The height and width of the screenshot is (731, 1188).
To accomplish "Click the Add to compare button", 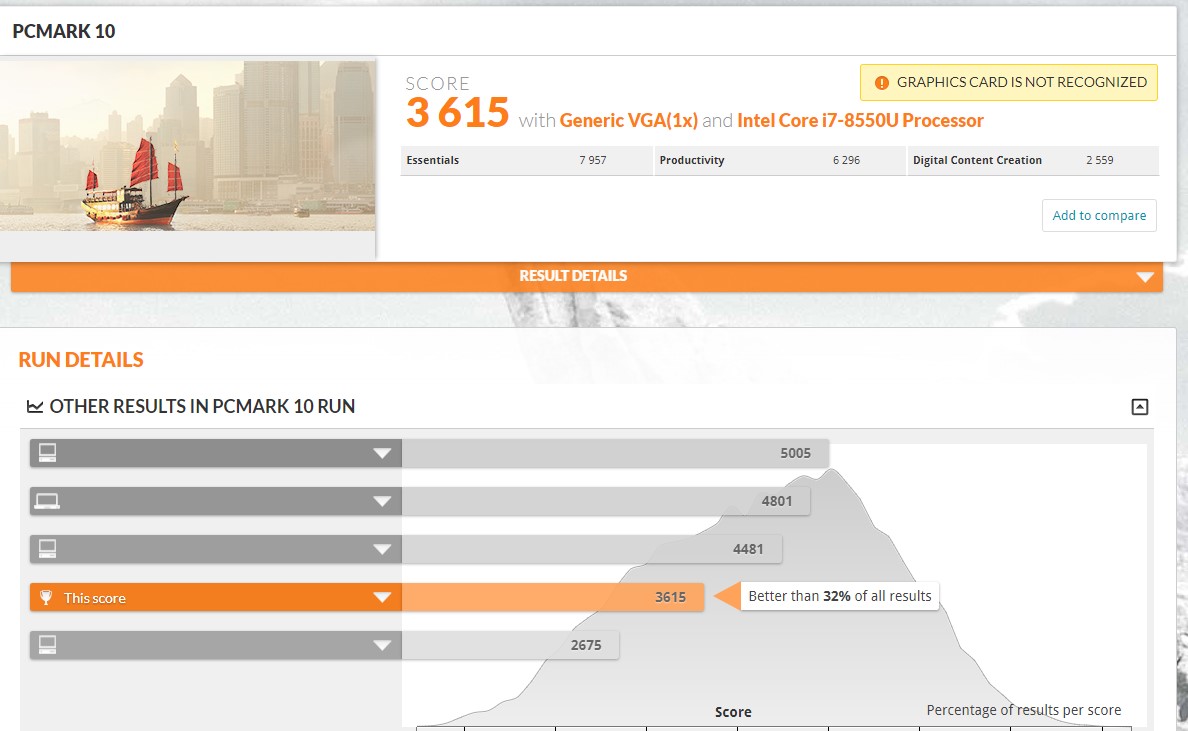I will pyautogui.click(x=1099, y=215).
